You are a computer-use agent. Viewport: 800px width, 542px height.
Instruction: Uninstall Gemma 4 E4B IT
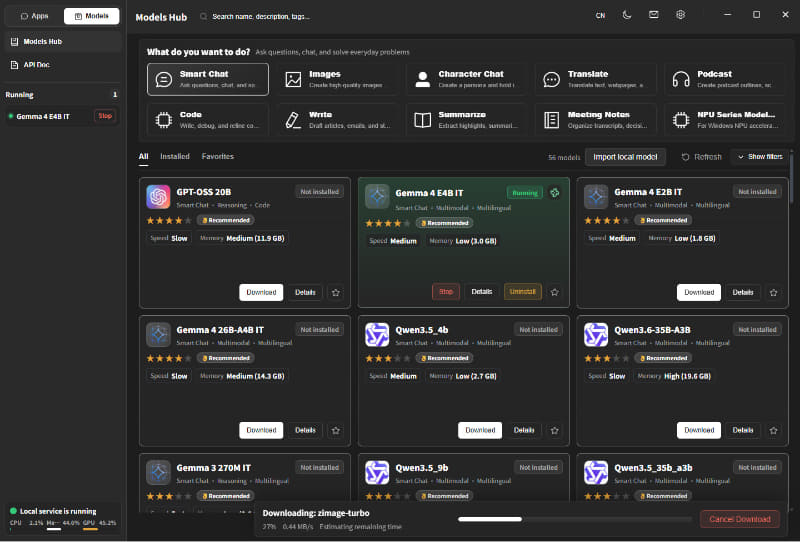pos(522,291)
